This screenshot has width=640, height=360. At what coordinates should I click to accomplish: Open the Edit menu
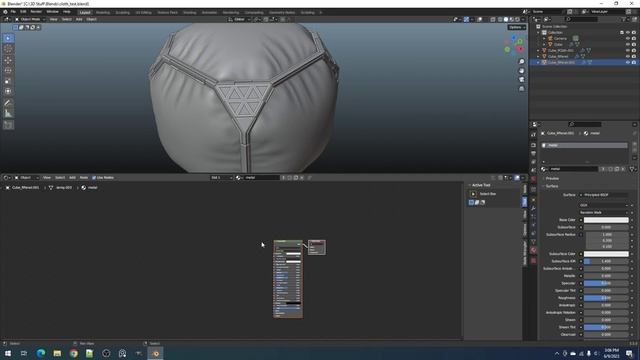[x=23, y=12]
